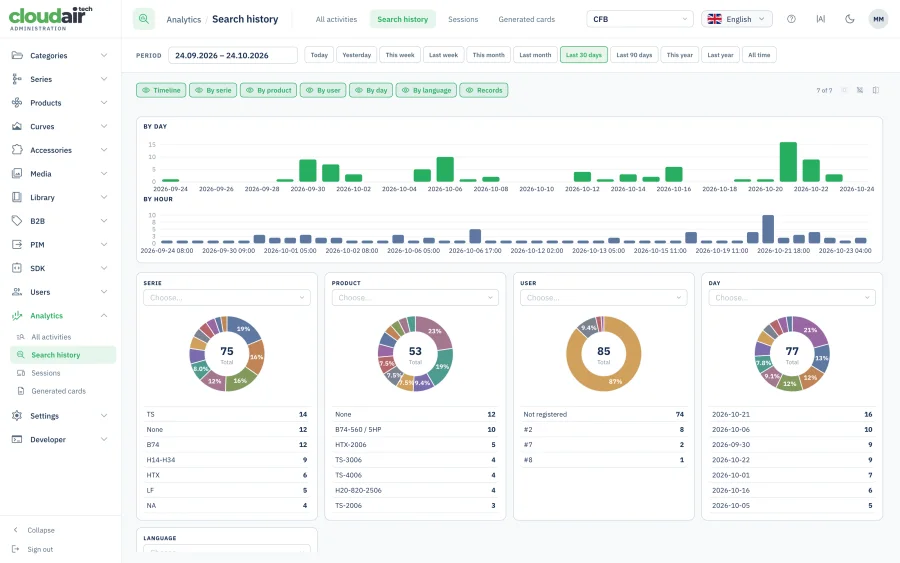Image resolution: width=900 pixels, height=563 pixels.
Task: Click the Library book icon in sidebar
Action: point(17,197)
